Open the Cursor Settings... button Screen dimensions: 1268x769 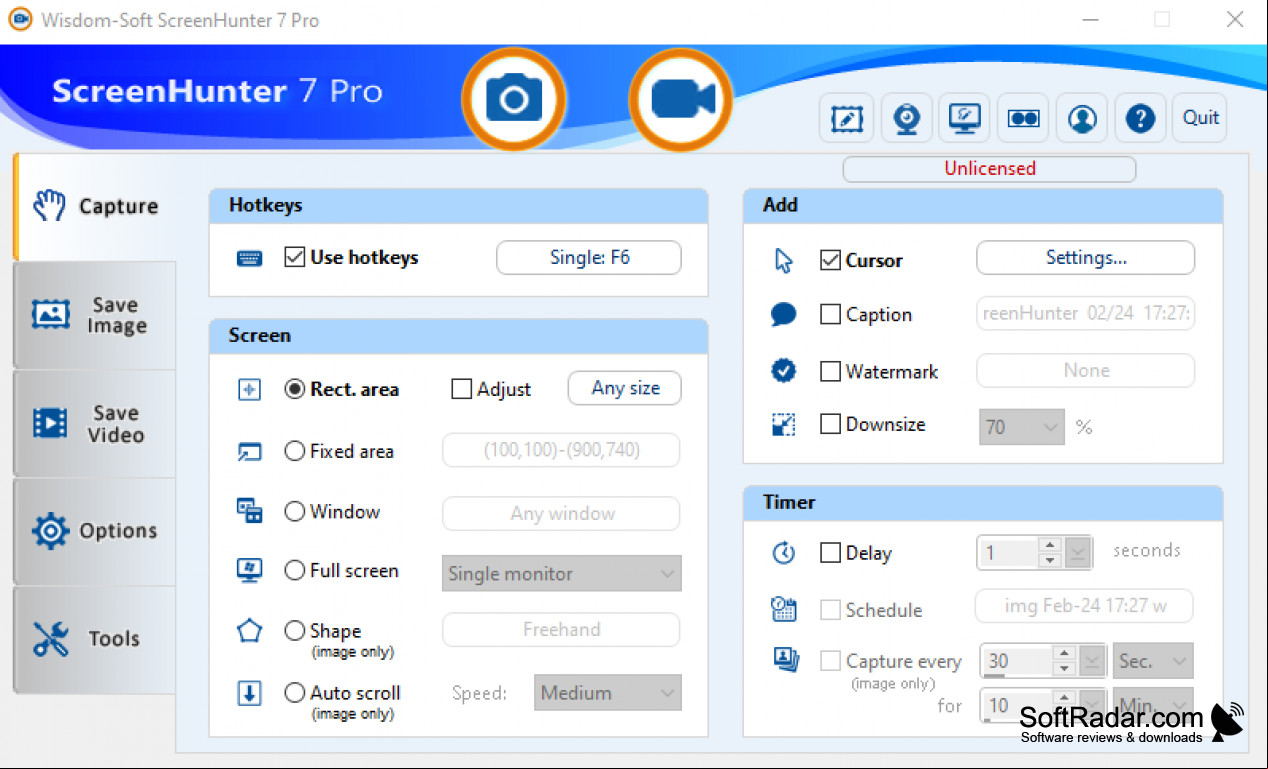pos(1085,257)
